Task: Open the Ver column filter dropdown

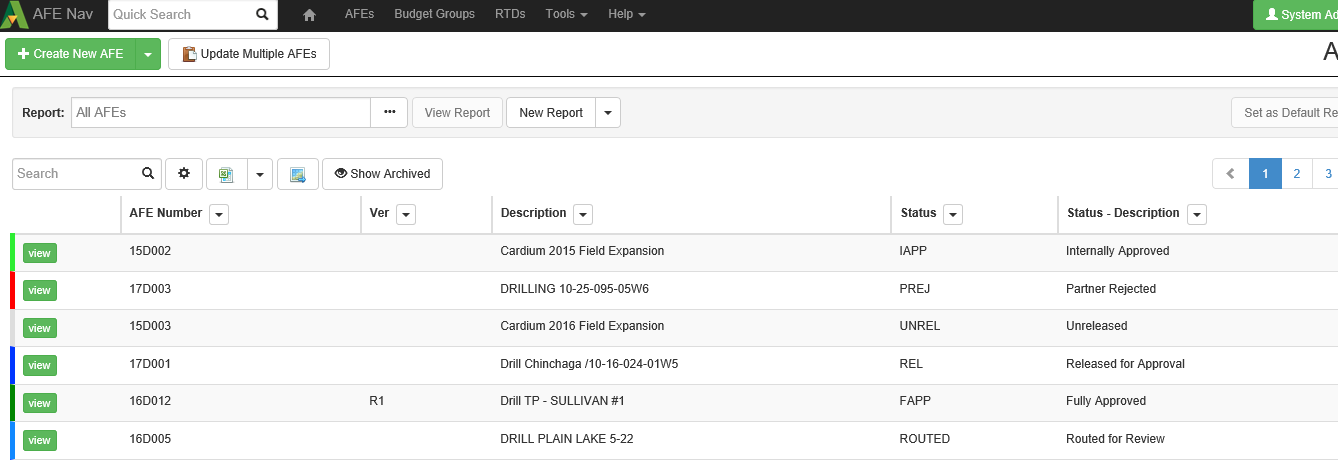Action: (x=406, y=214)
